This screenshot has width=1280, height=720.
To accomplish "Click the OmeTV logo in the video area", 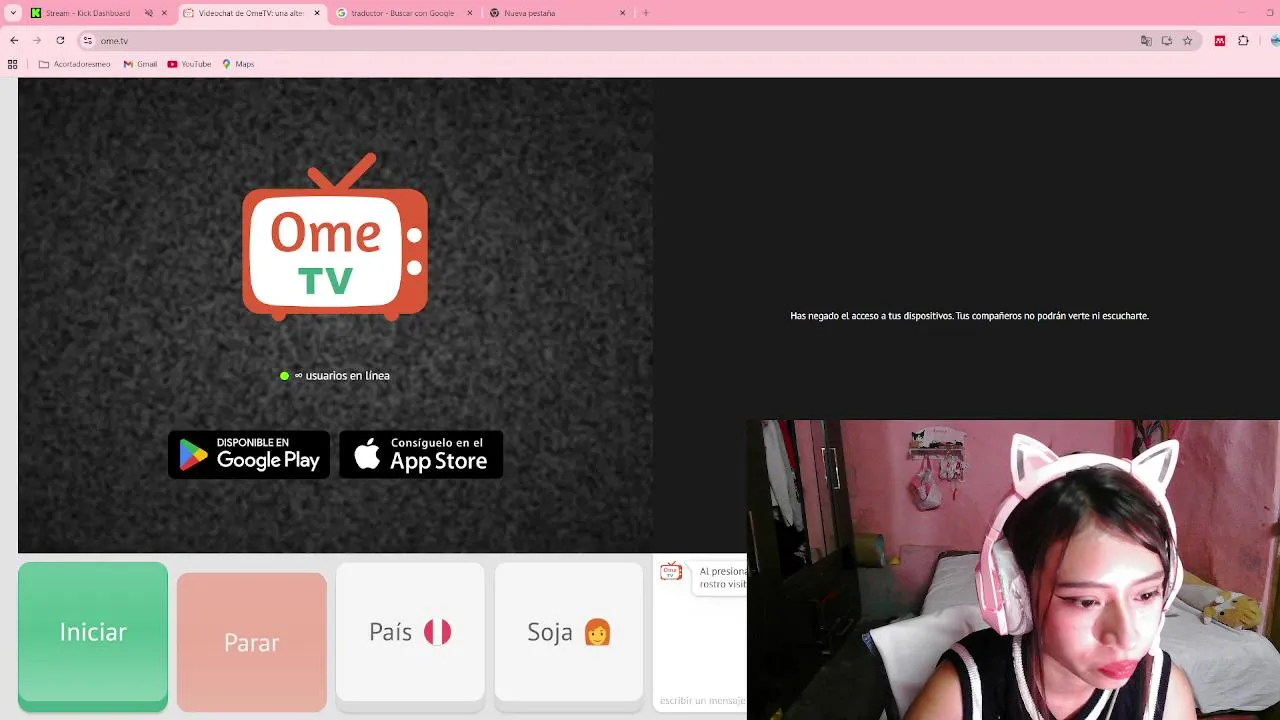I will pos(335,237).
